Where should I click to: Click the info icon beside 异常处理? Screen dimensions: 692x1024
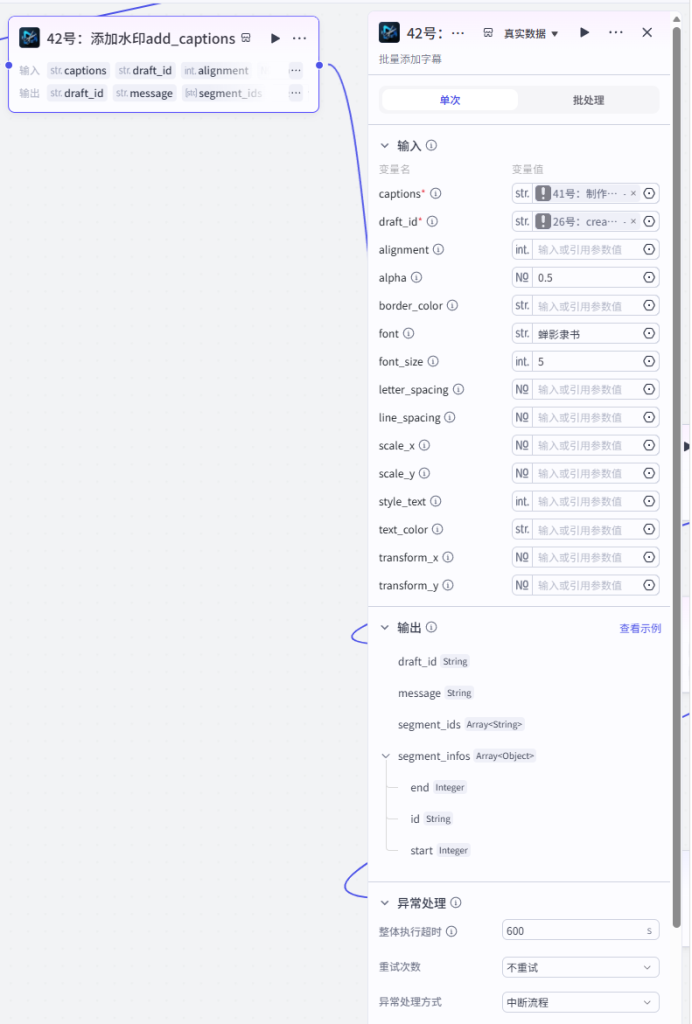click(x=456, y=903)
